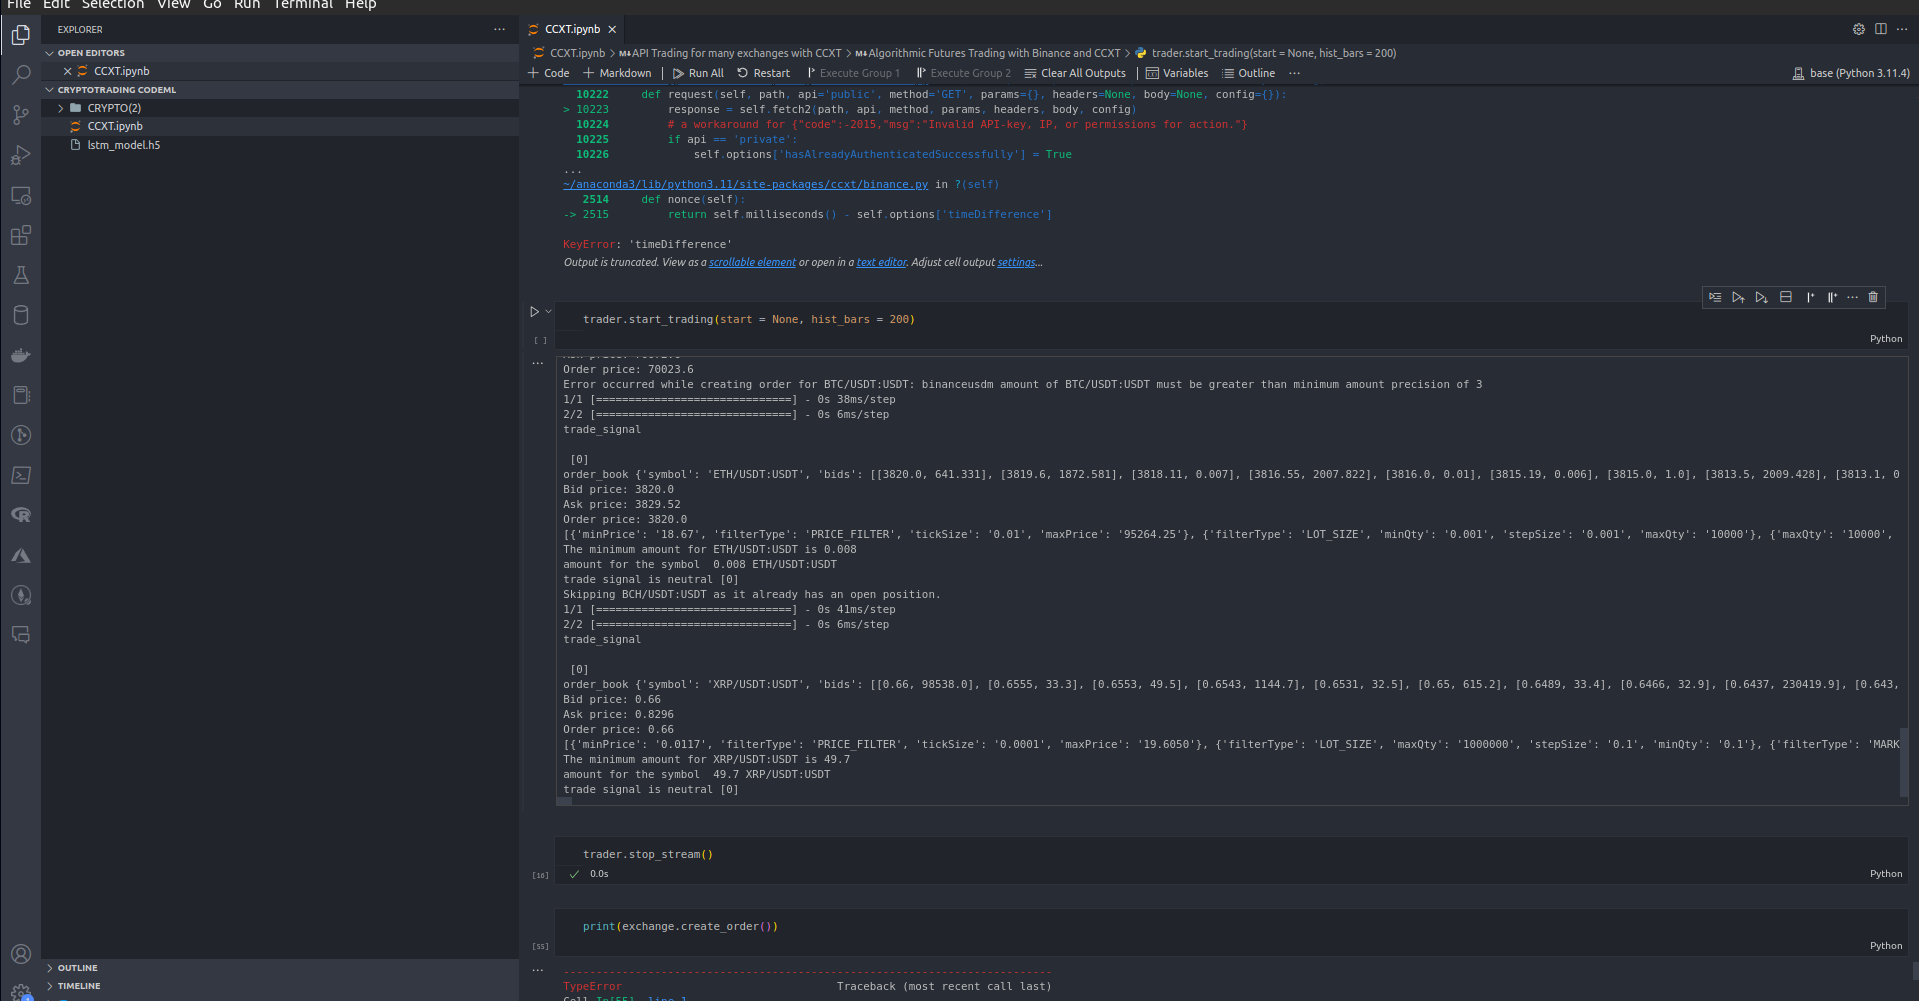Screen dimensions: 1919x1001
Task: Run the trader.start_trading cell
Action: [x=534, y=312]
